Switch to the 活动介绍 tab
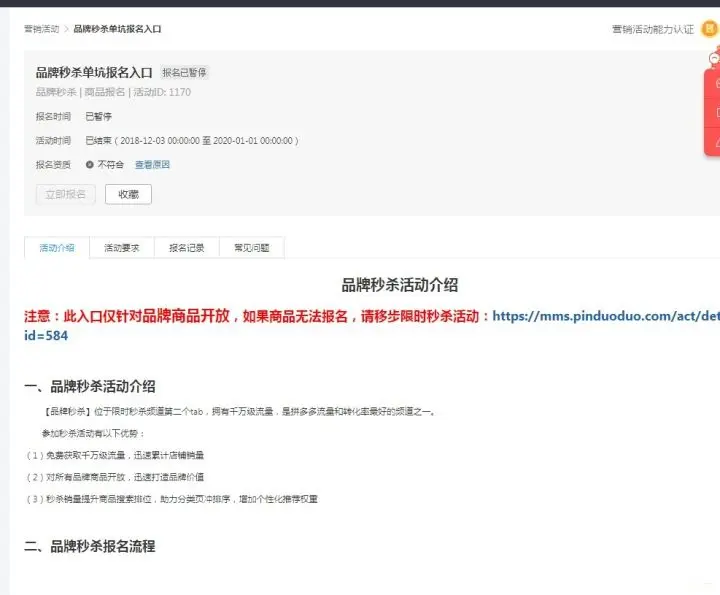This screenshot has width=720, height=595. pyautogui.click(x=57, y=248)
